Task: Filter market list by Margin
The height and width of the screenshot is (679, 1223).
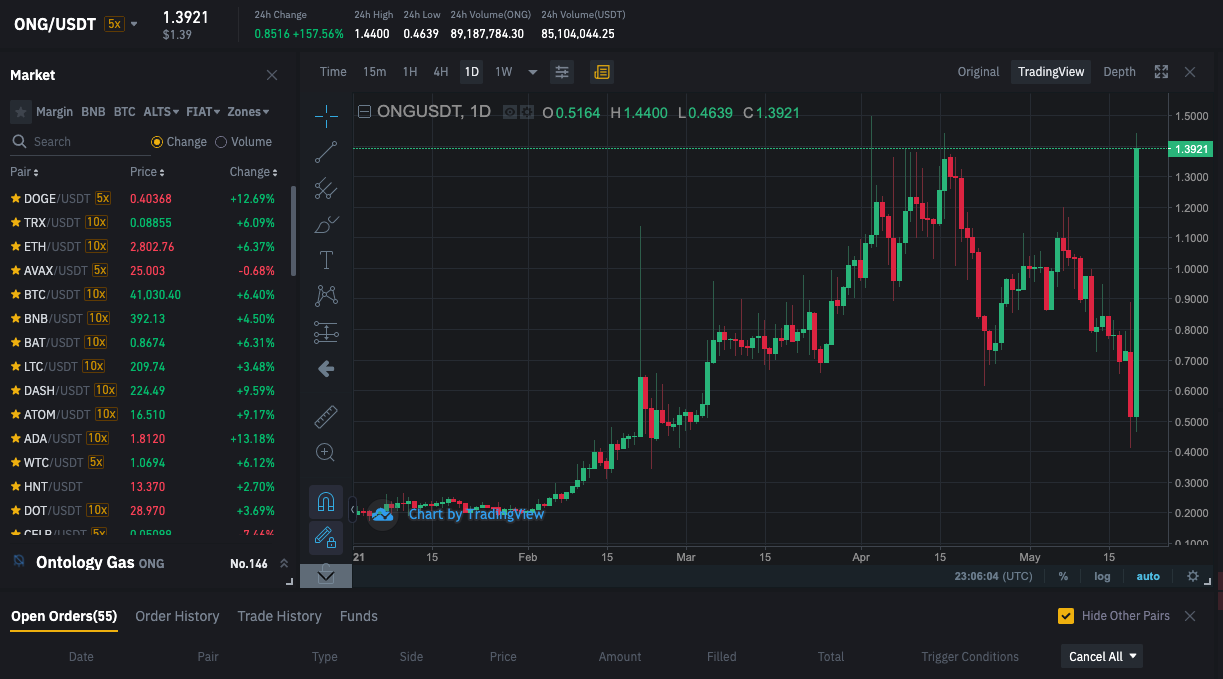Action: 55,112
